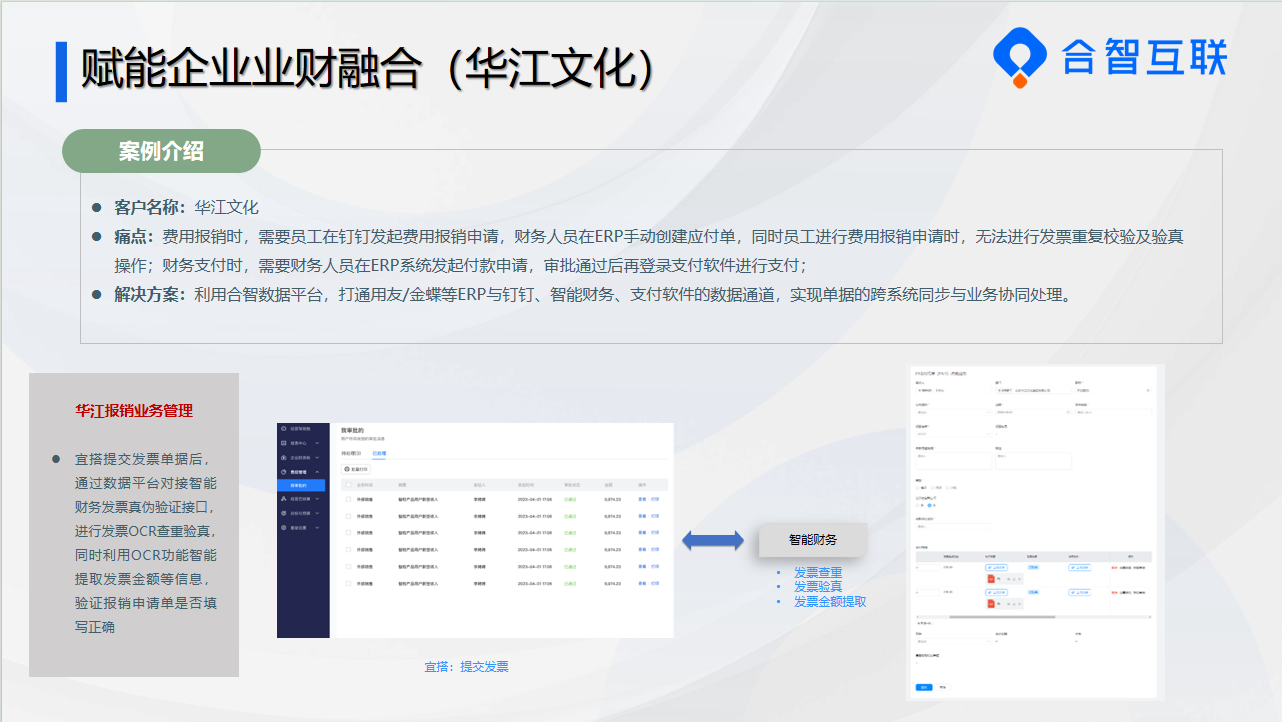Click the 合智互联 logo icon
The width and height of the screenshot is (1282, 722).
click(1019, 57)
